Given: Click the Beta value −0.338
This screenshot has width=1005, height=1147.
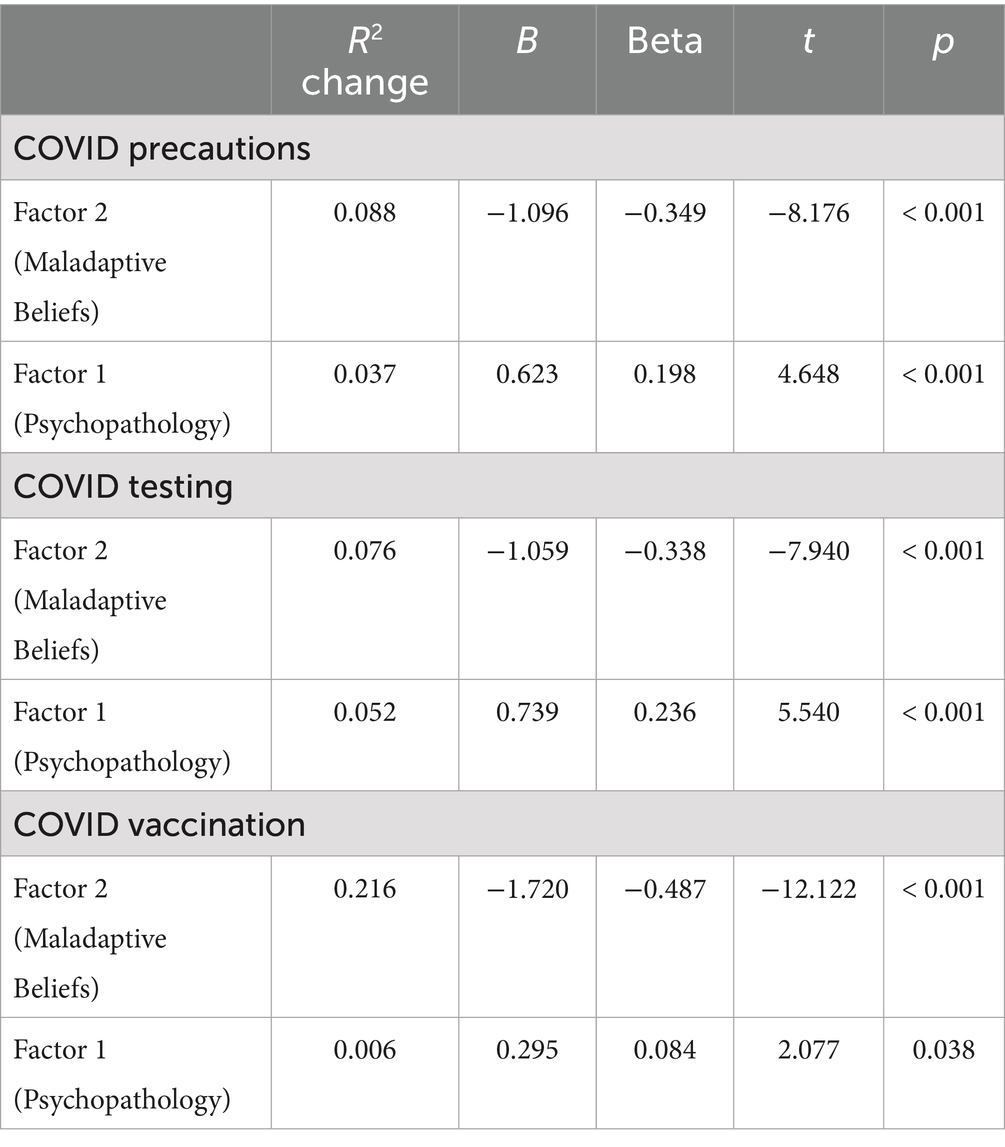Looking at the screenshot, I should click(x=664, y=550).
